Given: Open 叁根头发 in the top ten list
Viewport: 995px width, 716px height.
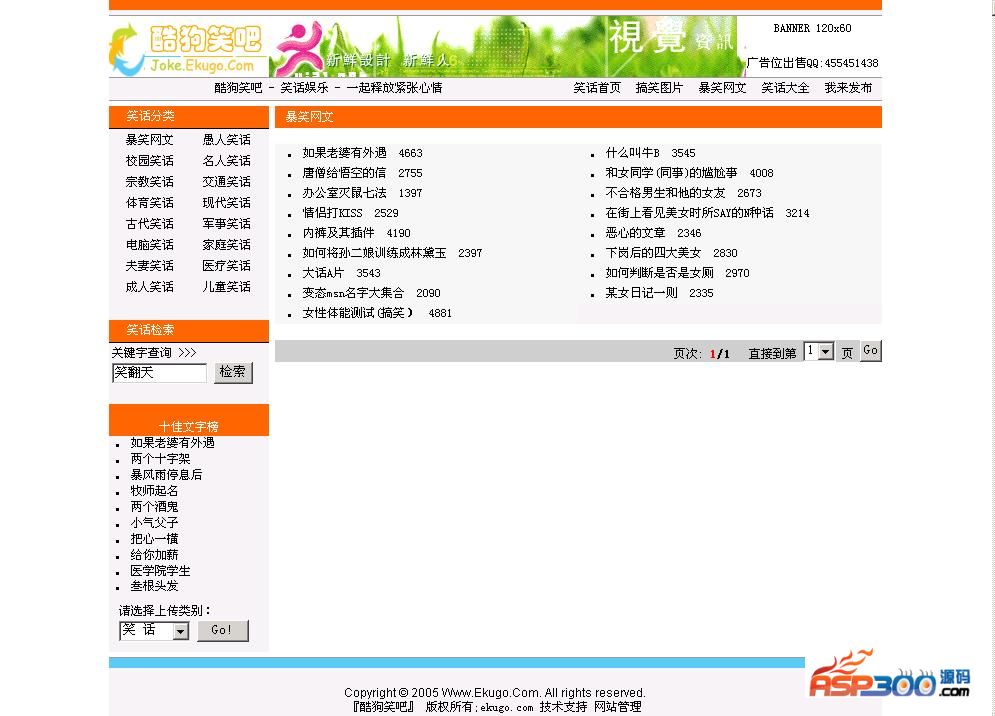Looking at the screenshot, I should point(154,586).
